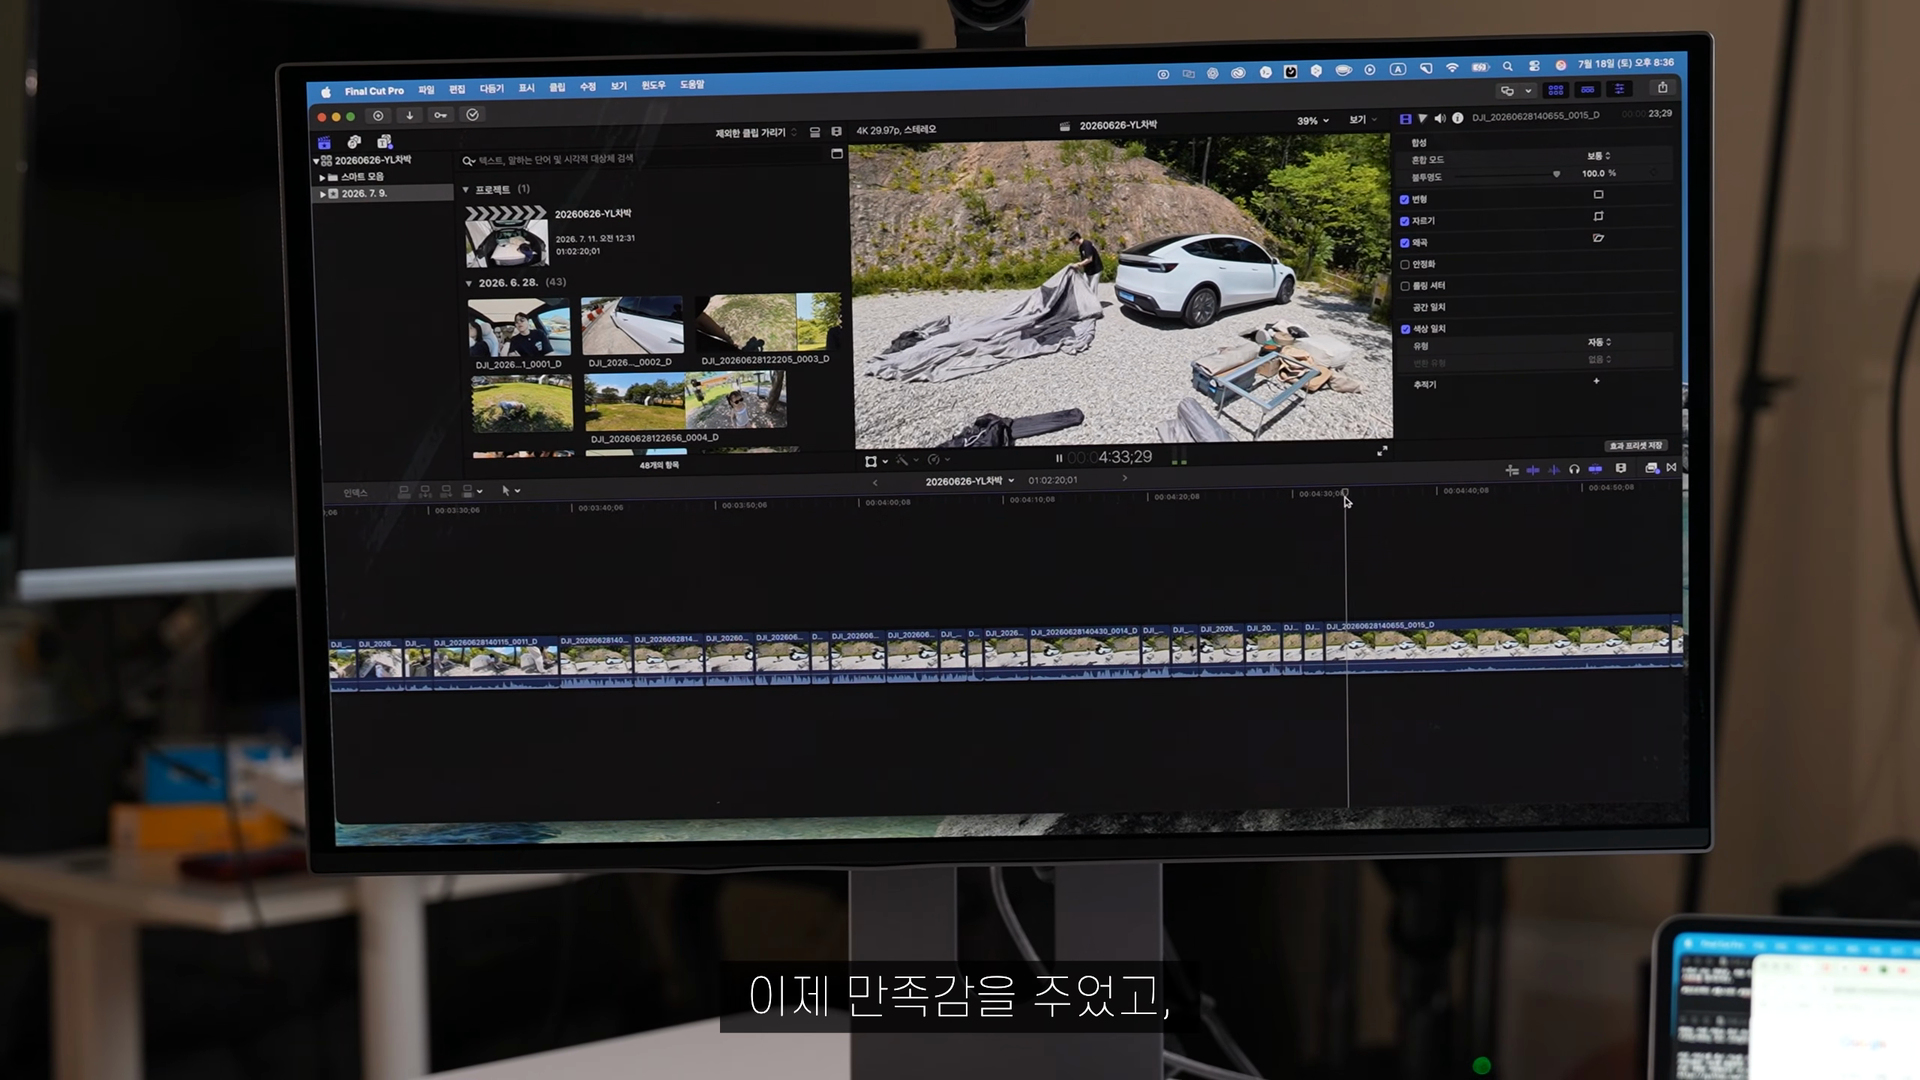The height and width of the screenshot is (1080, 1920).
Task: Open the 편집 menu
Action: click(x=457, y=89)
